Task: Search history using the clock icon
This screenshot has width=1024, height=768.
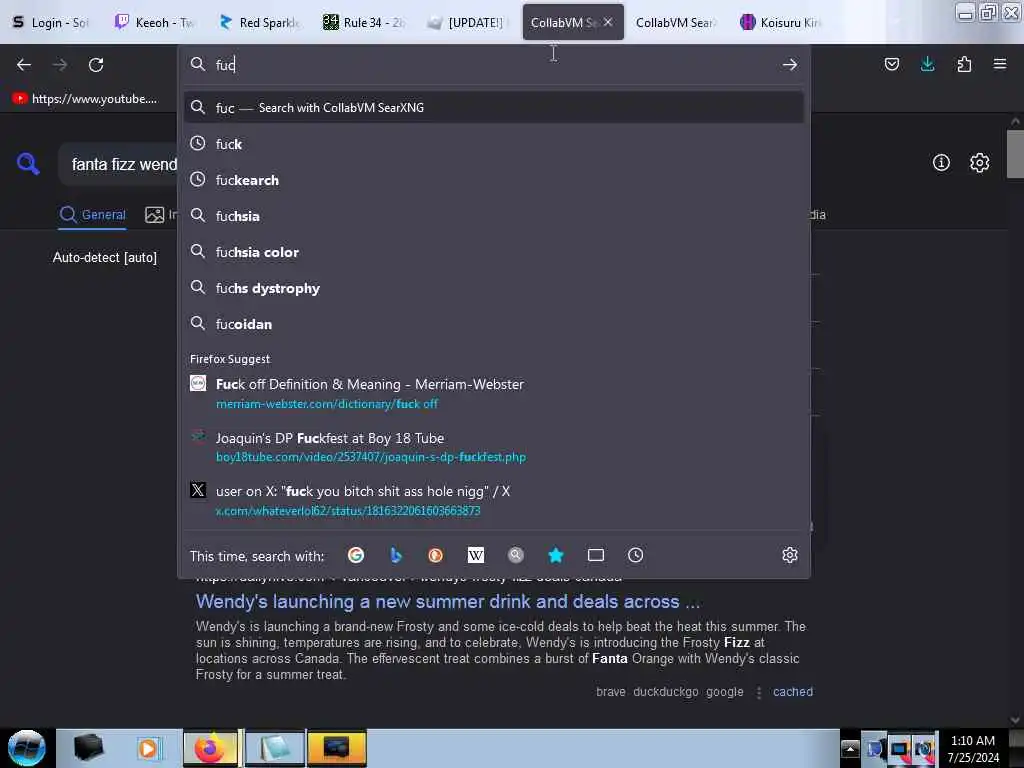Action: pos(635,555)
